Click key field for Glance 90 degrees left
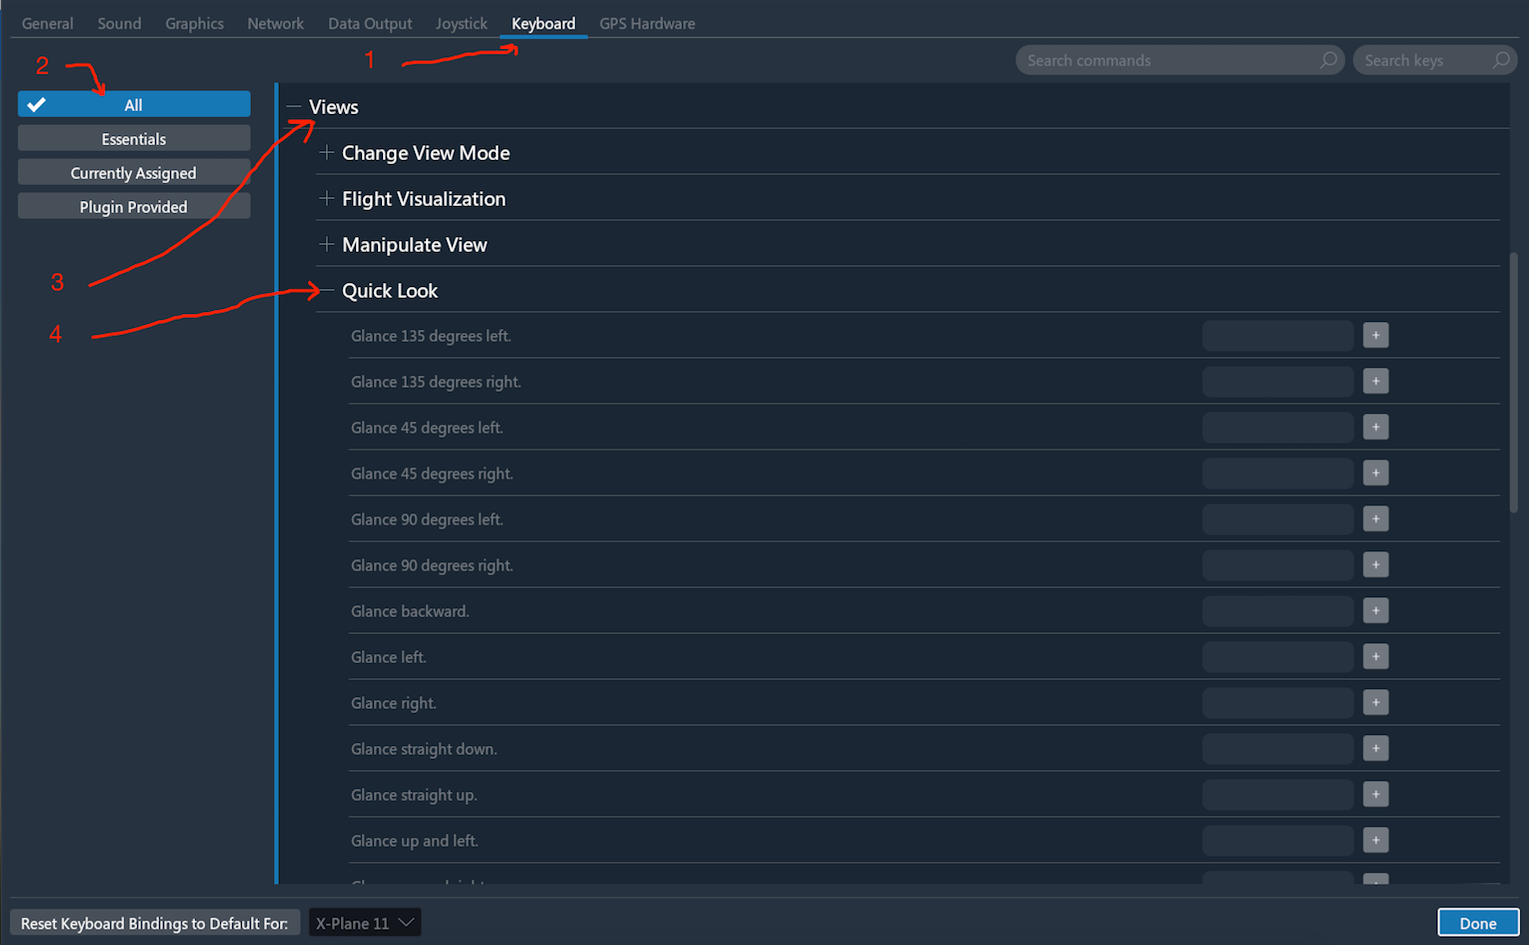1529x945 pixels. (1278, 519)
